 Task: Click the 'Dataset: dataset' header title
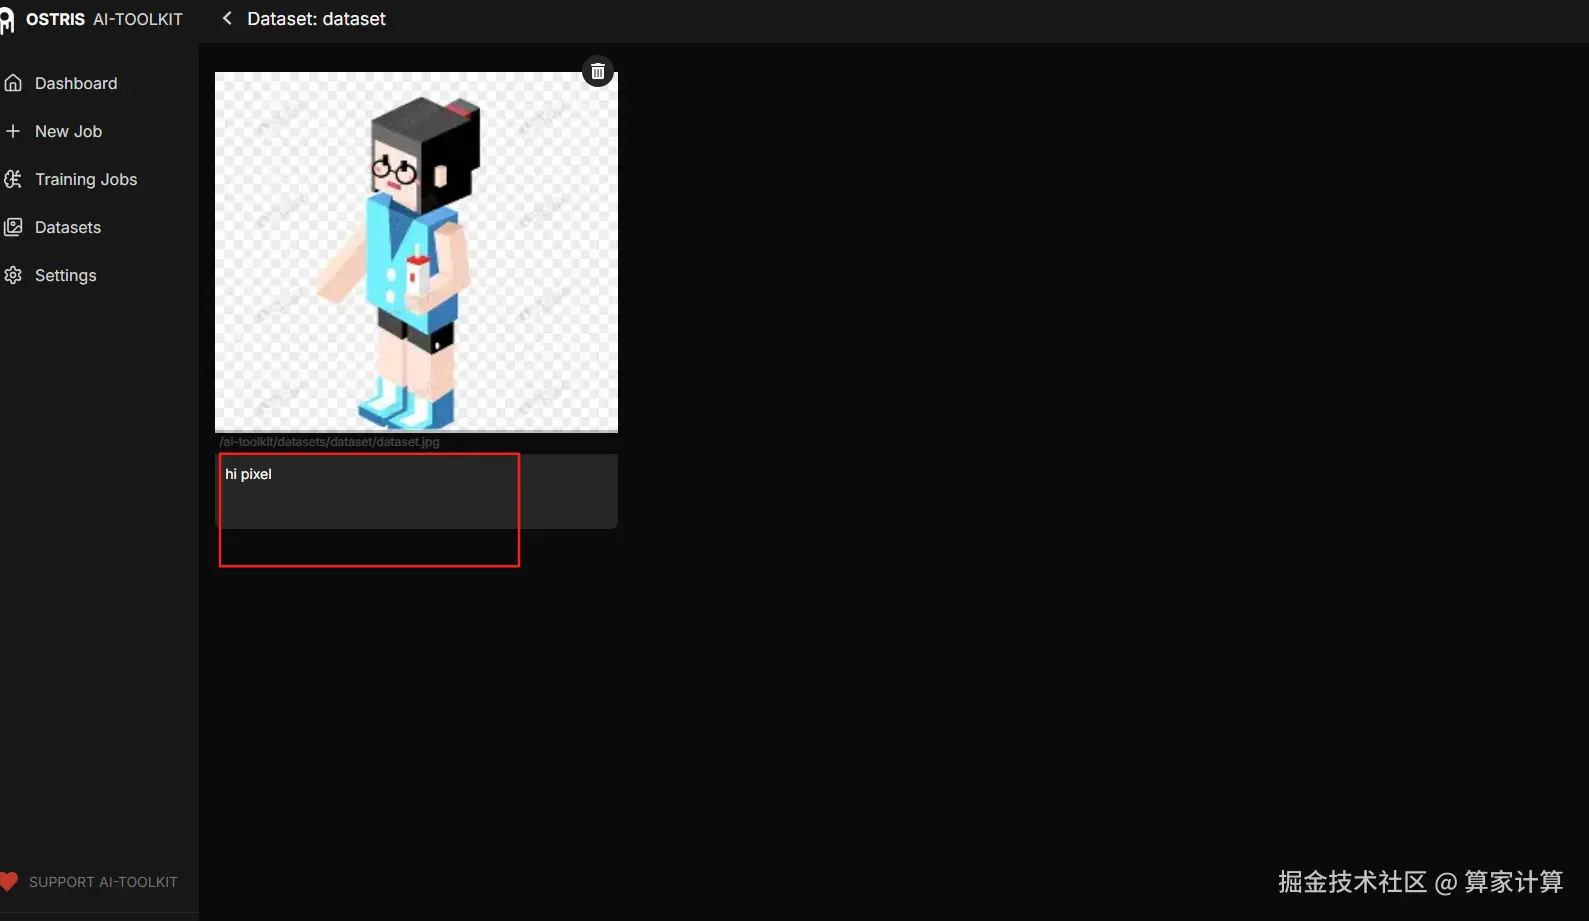click(x=316, y=19)
